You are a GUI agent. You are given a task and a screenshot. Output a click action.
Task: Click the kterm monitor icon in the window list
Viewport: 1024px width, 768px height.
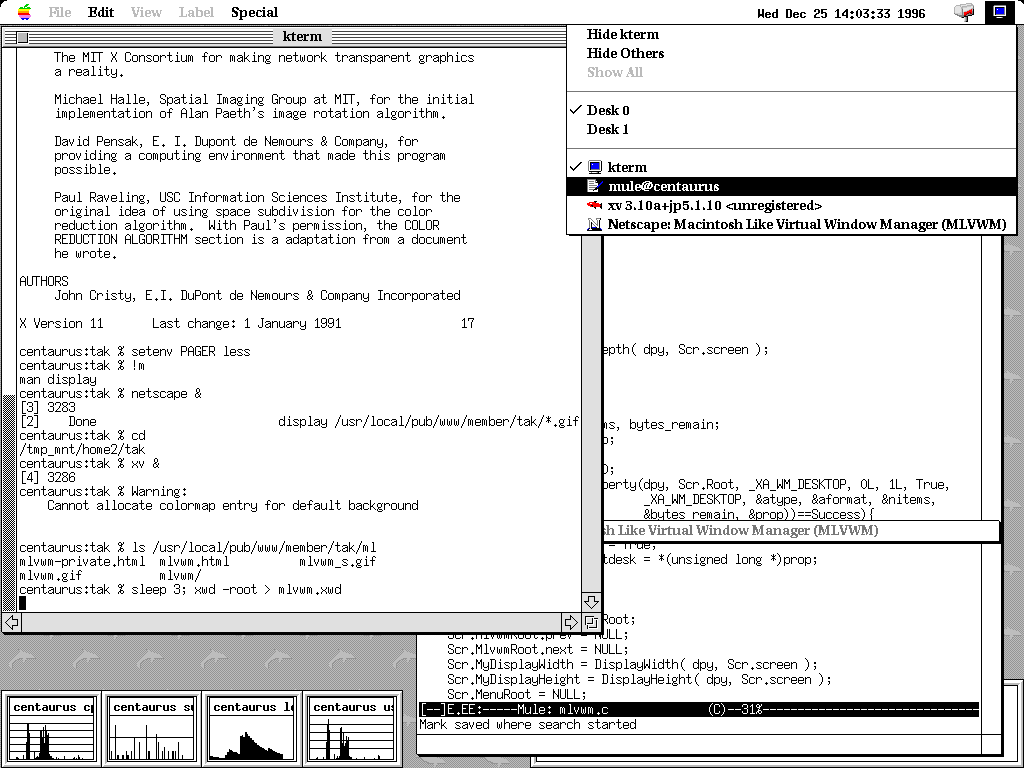pyautogui.click(x=594, y=167)
